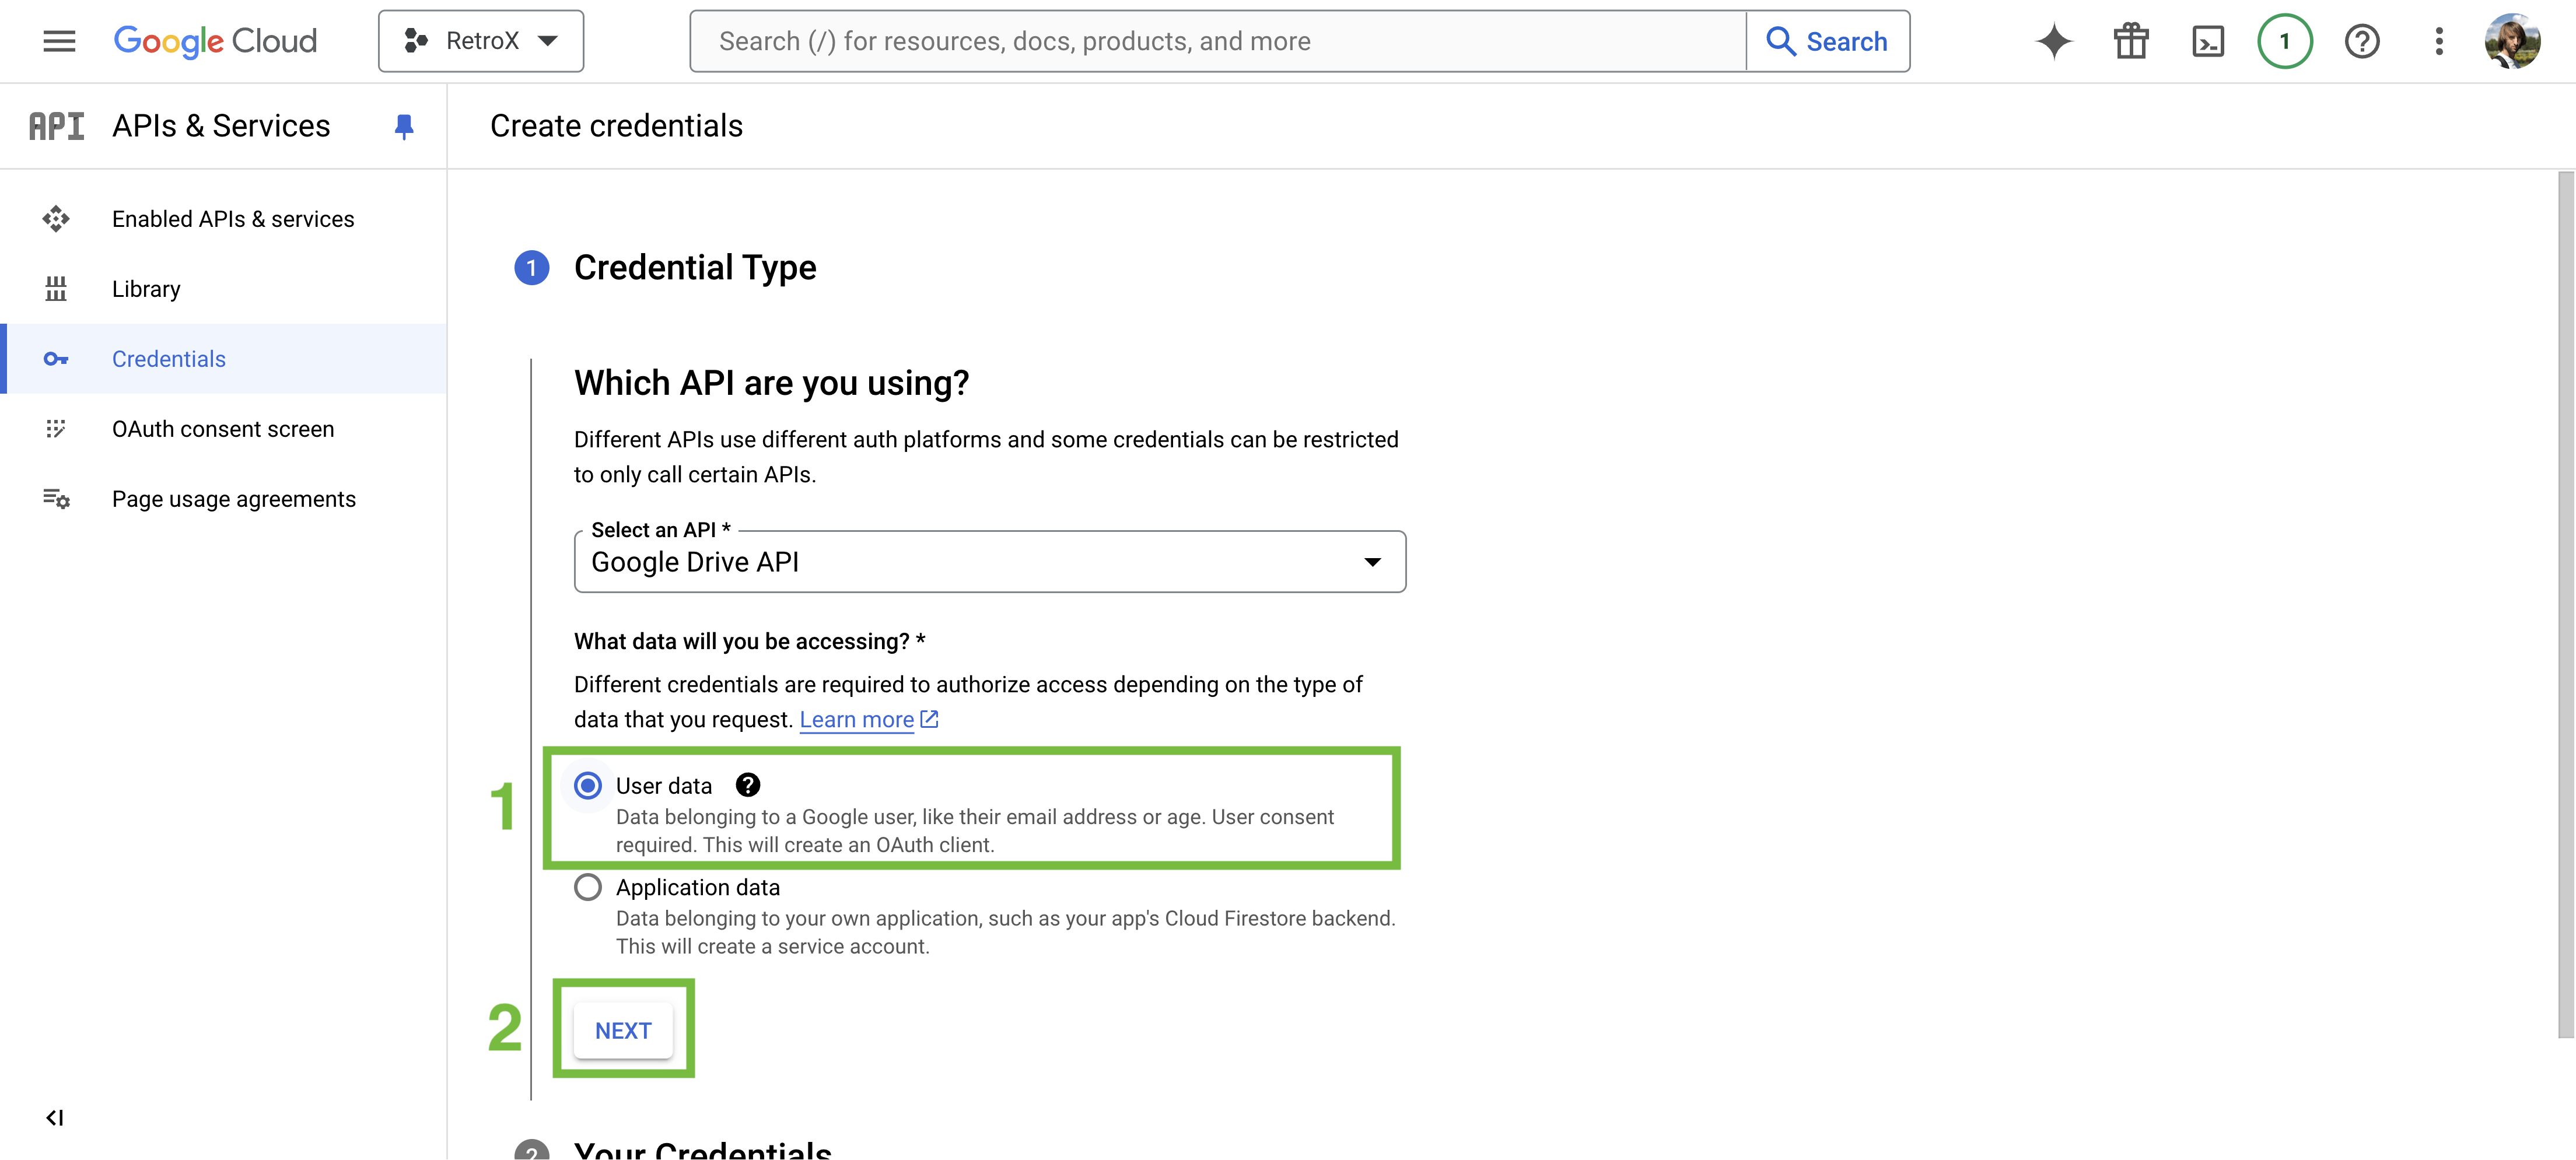Open the three-dot settings and utilities menu
The width and height of the screenshot is (2576, 1160).
coord(2439,41)
